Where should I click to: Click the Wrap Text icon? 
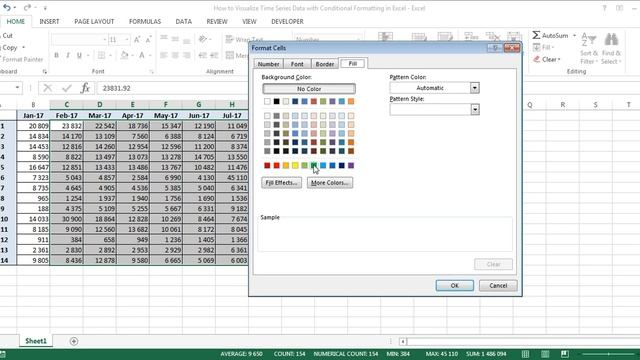click(x=229, y=39)
